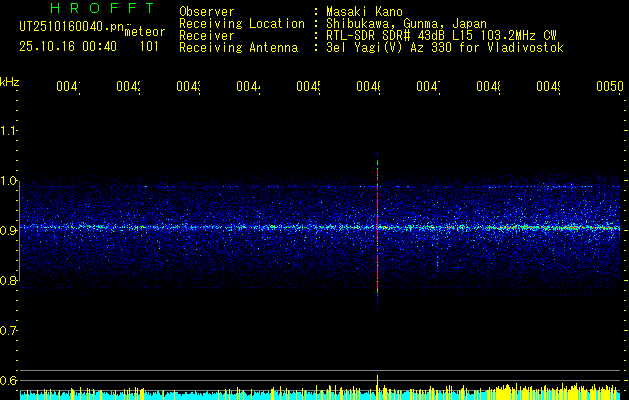
Task: Click the 0.7 kHz frequency label
Action: [x=8, y=331]
